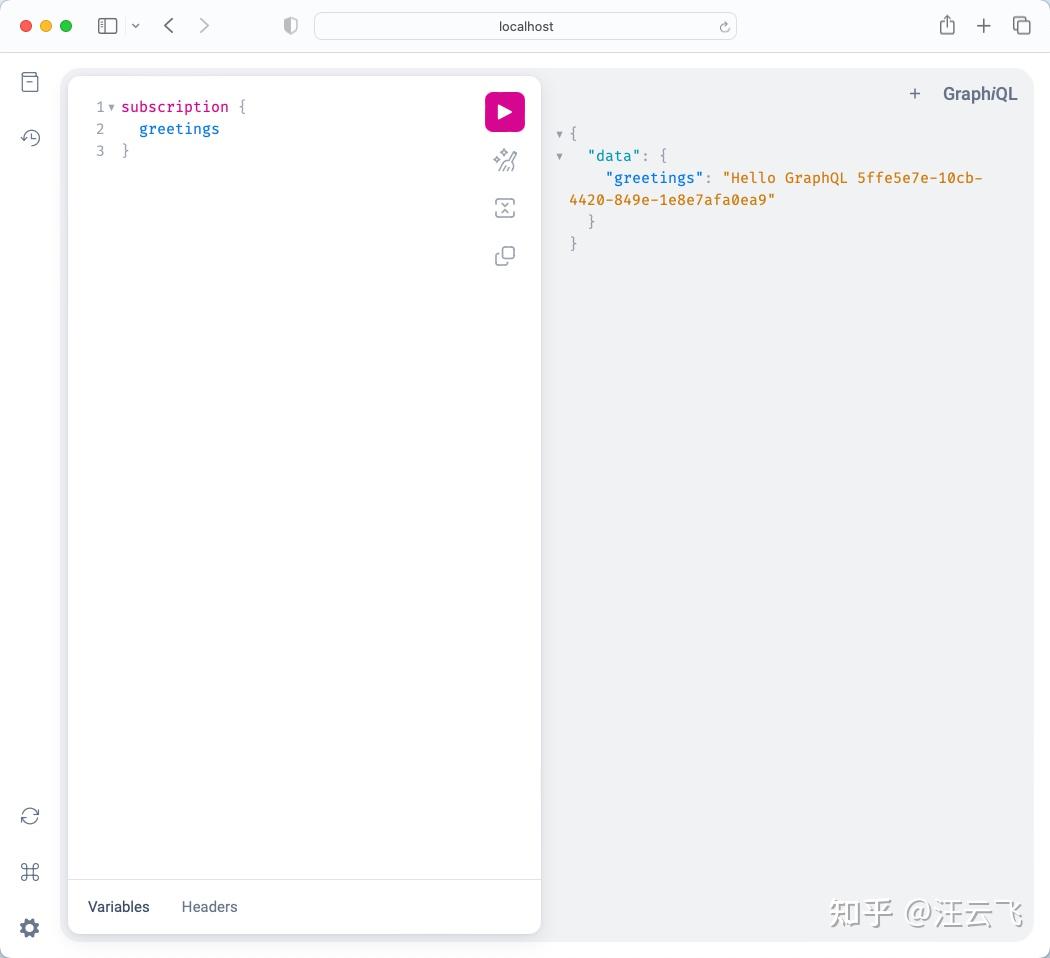The width and height of the screenshot is (1050, 958).
Task: Navigate back using Safari's back arrow
Action: pyautogui.click(x=168, y=25)
